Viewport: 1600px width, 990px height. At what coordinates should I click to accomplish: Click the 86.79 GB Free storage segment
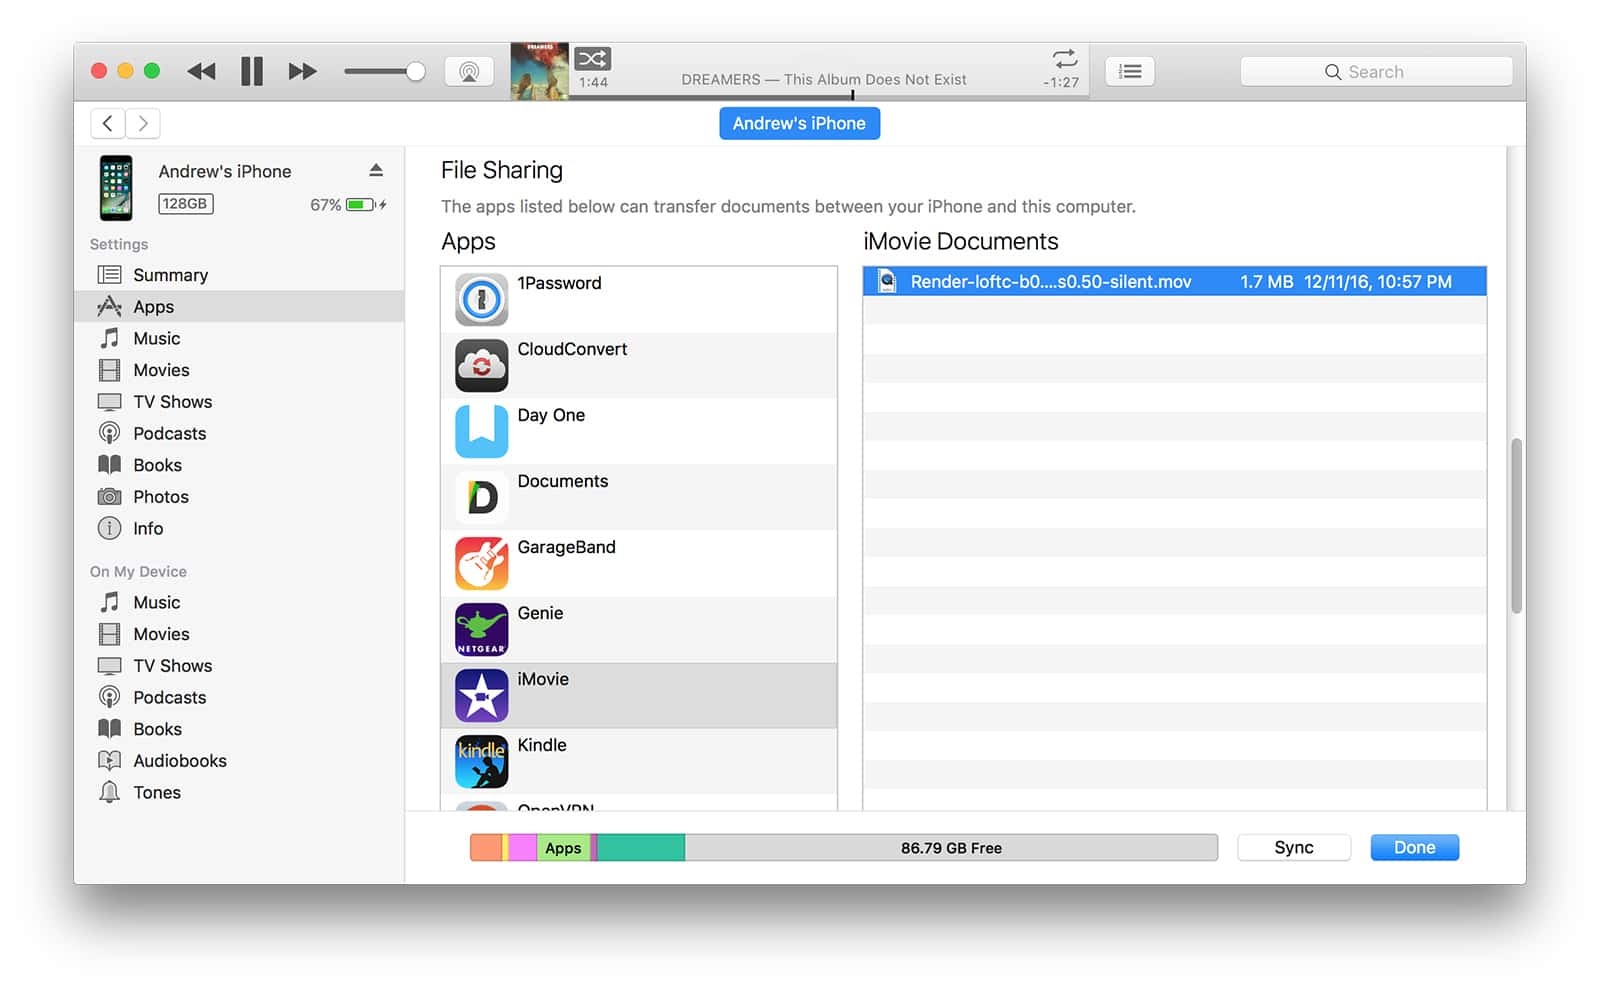click(951, 848)
